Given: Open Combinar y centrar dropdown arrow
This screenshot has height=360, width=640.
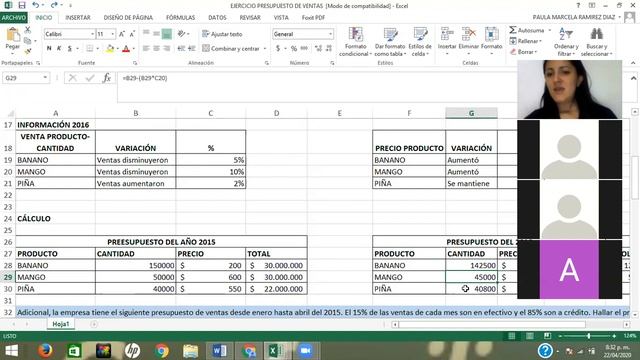Looking at the screenshot, I should click(265, 49).
